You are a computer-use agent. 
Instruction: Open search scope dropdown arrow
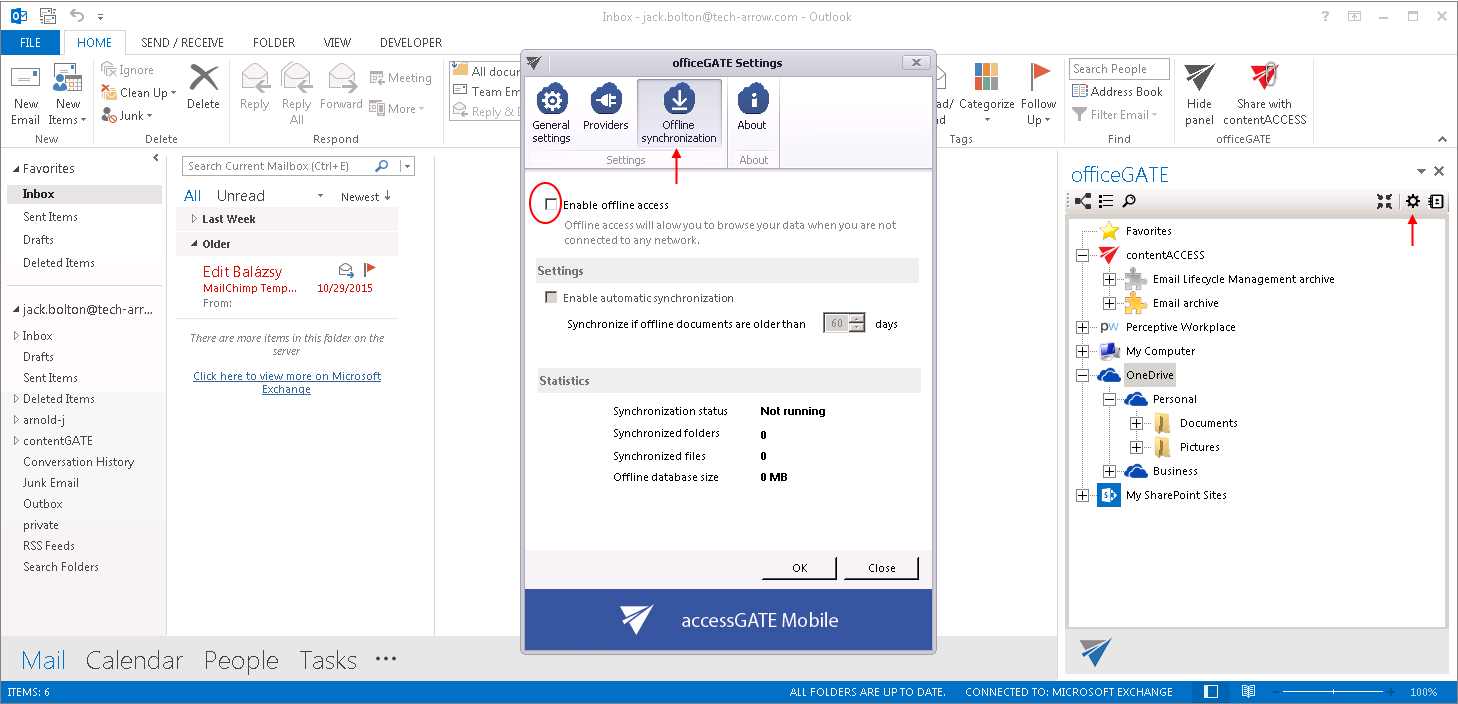click(x=406, y=167)
